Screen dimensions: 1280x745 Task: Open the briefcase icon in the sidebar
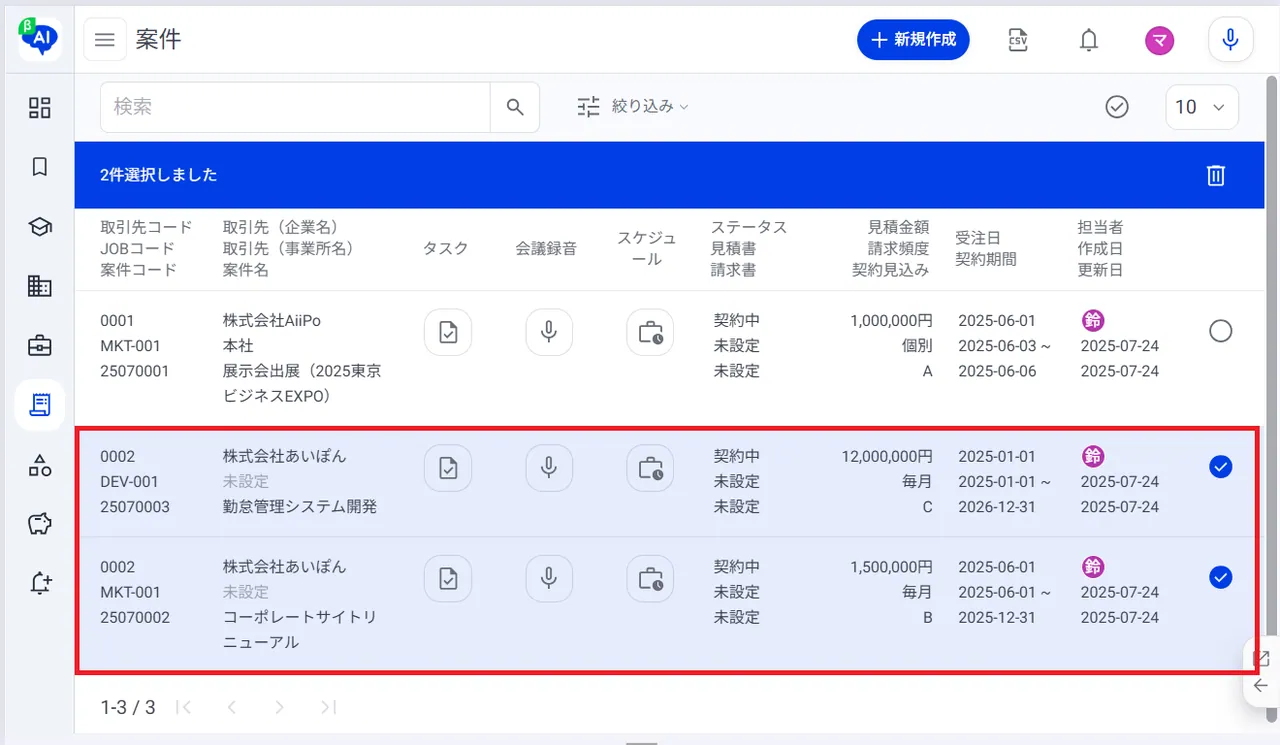[x=40, y=346]
